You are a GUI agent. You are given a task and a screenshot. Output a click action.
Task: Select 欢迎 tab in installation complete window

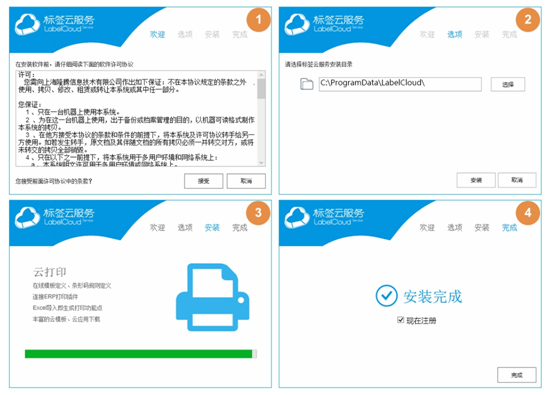pyautogui.click(x=427, y=228)
